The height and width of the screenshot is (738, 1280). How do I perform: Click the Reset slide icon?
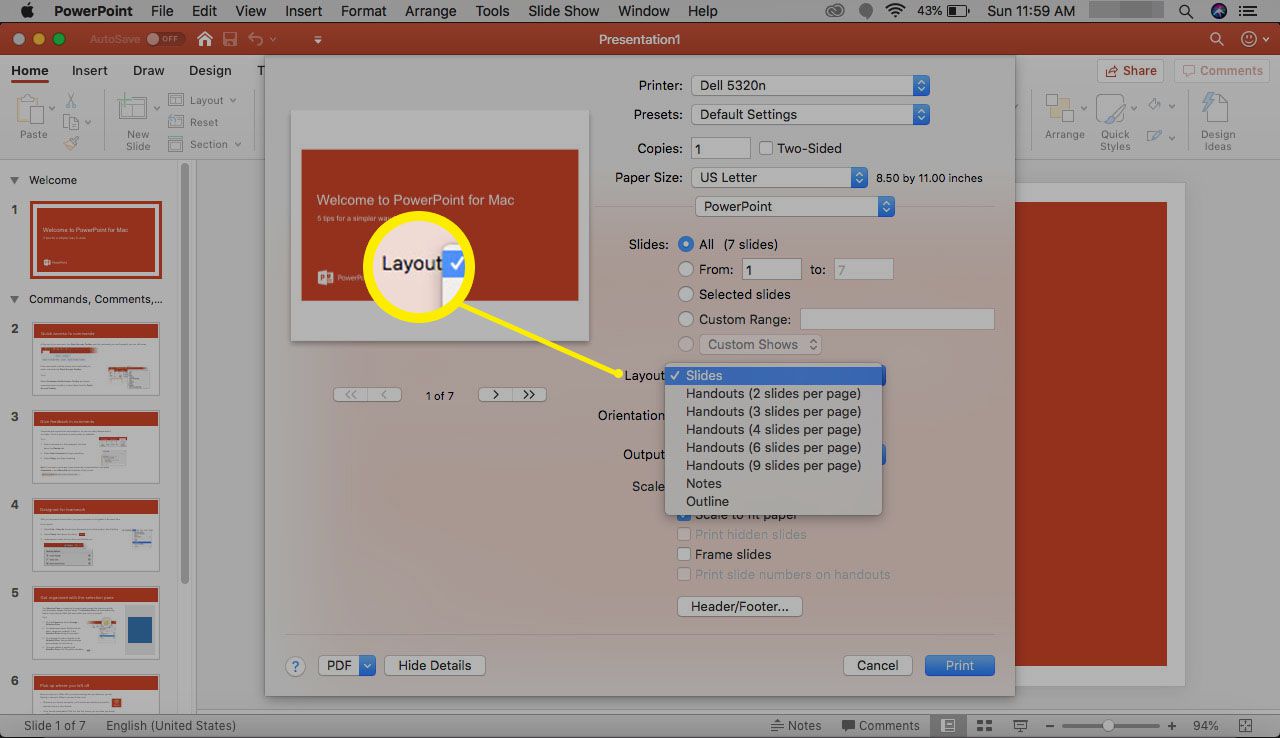176,122
